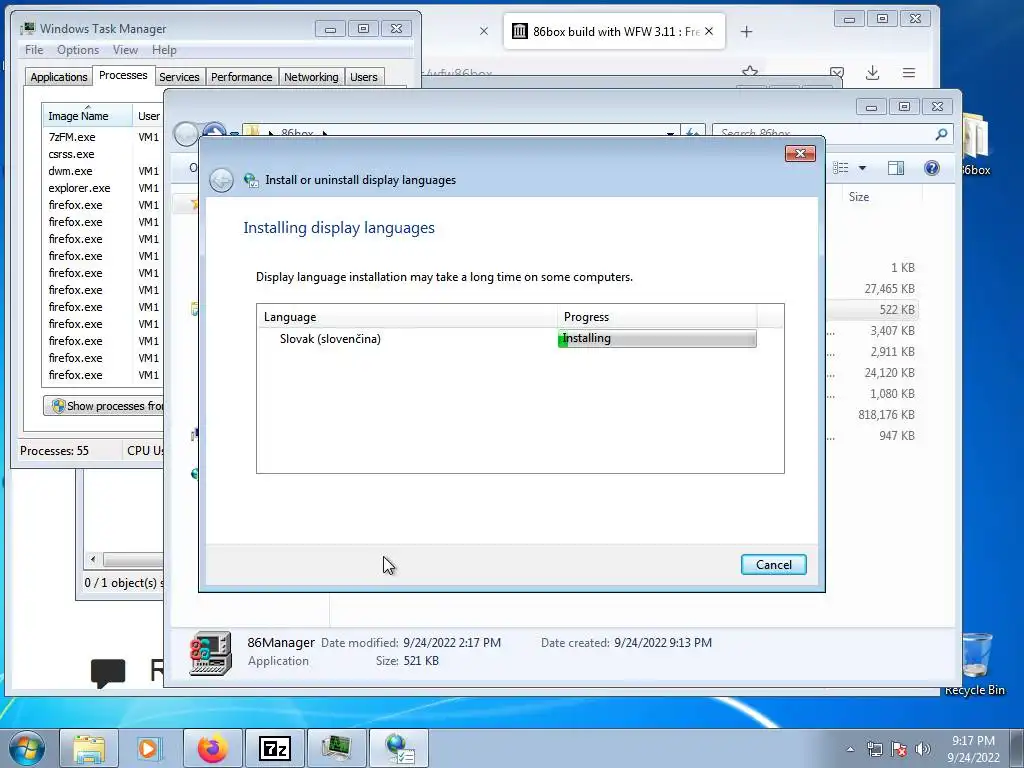Click left arrow of horizontal scrollbar

pos(93,560)
